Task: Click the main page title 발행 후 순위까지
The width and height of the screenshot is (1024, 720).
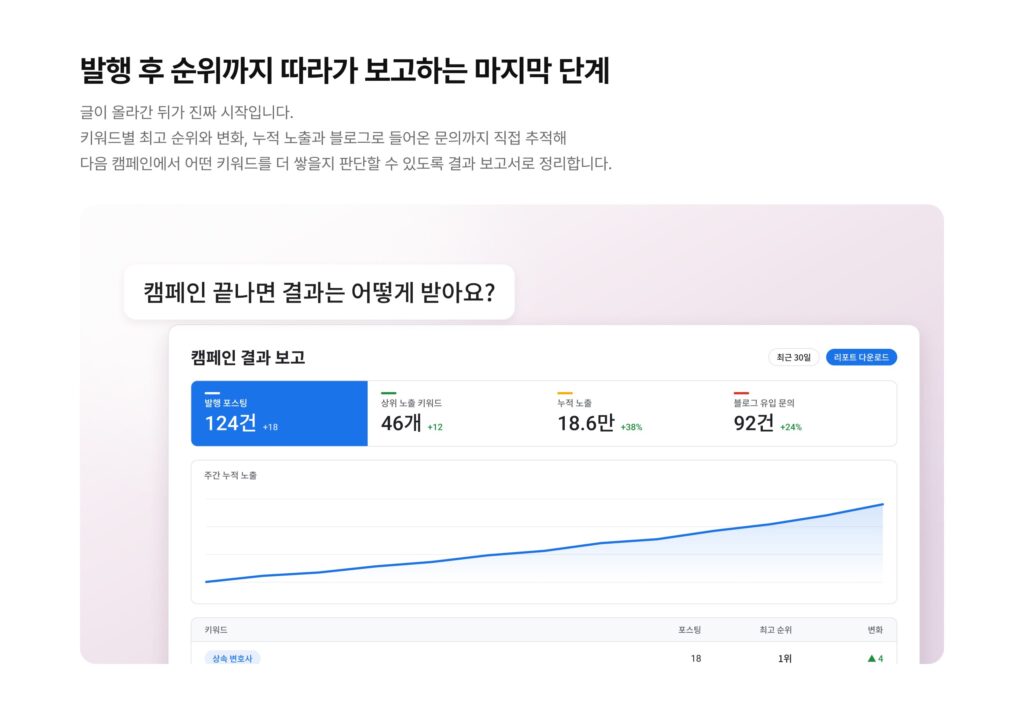Action: pos(344,71)
